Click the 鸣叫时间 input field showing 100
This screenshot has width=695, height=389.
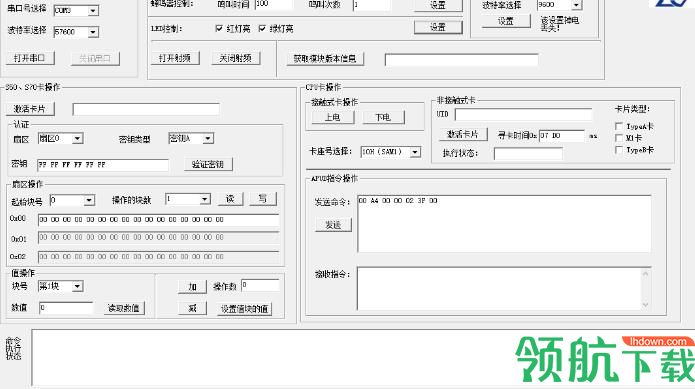coord(273,4)
